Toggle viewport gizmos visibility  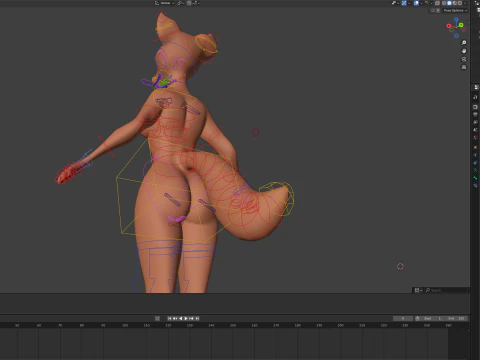pyautogui.click(x=404, y=3)
